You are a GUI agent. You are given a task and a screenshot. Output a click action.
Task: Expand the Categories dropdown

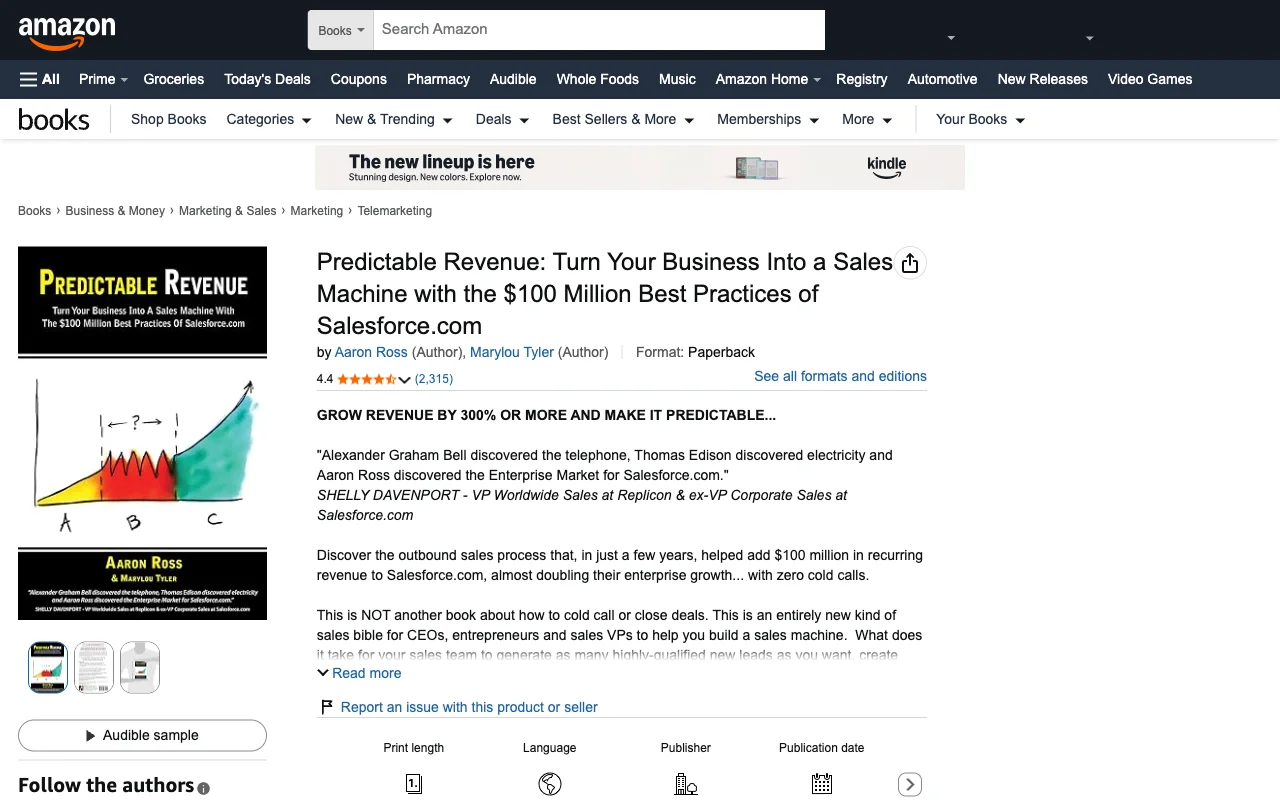[x=269, y=119]
